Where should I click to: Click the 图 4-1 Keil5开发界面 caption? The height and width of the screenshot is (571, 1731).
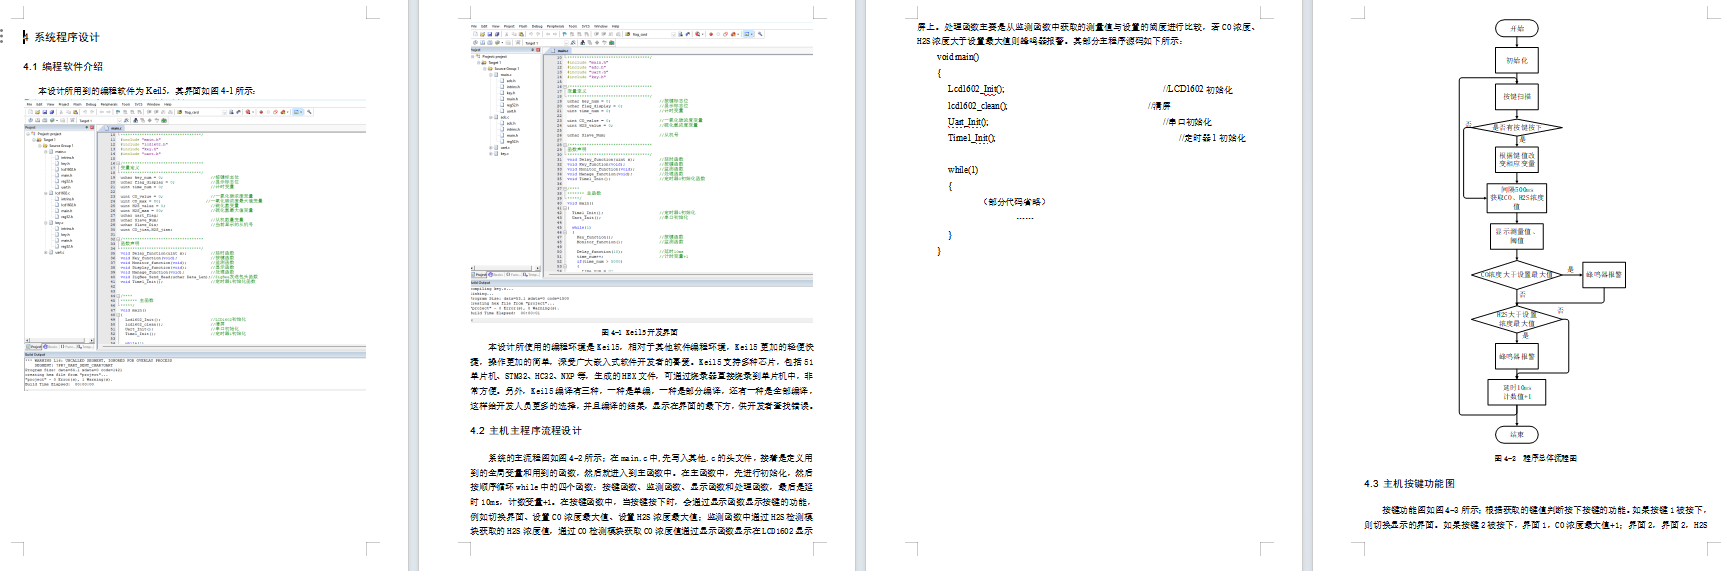639,332
